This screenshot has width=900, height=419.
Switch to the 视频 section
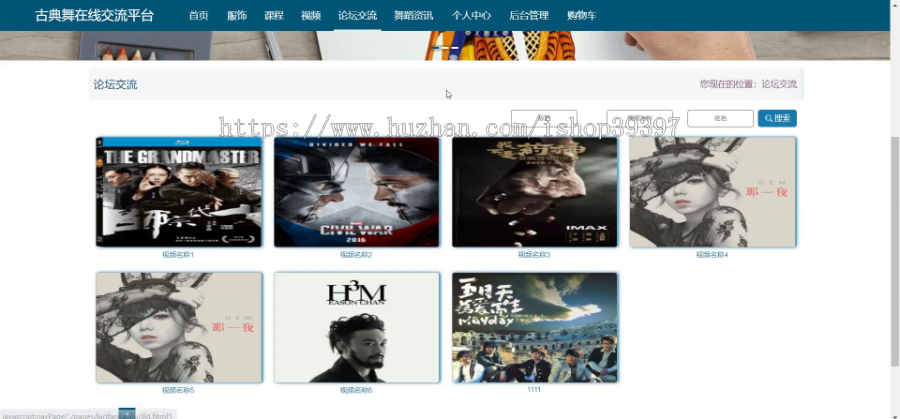pos(311,15)
